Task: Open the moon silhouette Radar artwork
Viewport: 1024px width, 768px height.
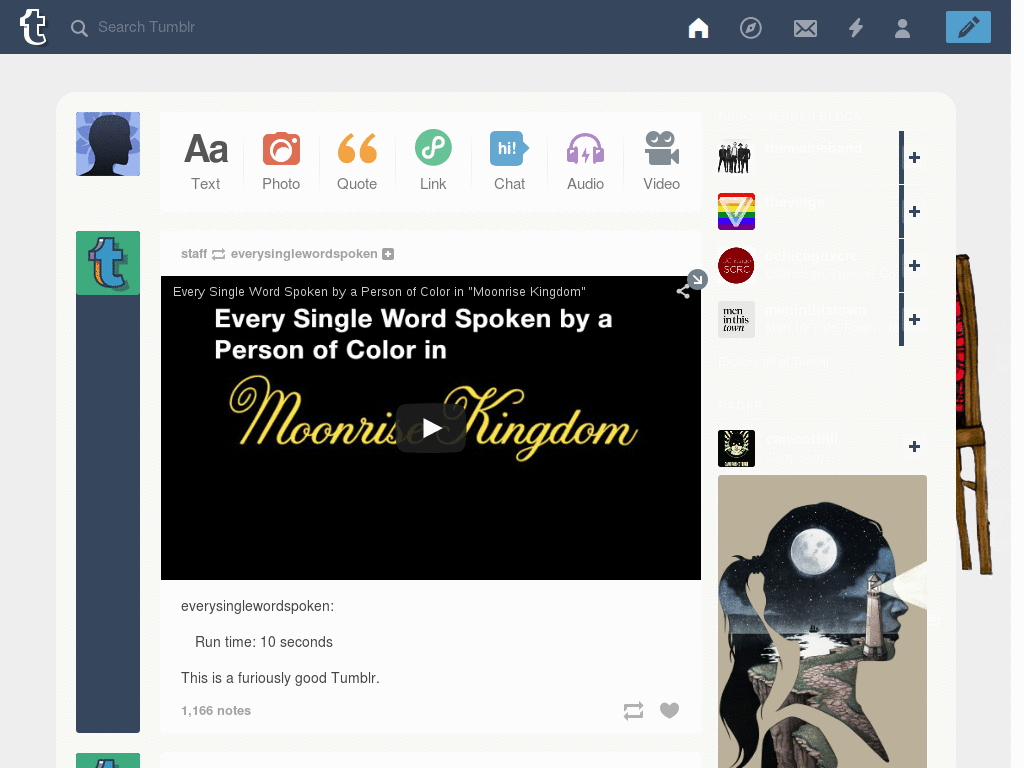Action: coord(822,622)
